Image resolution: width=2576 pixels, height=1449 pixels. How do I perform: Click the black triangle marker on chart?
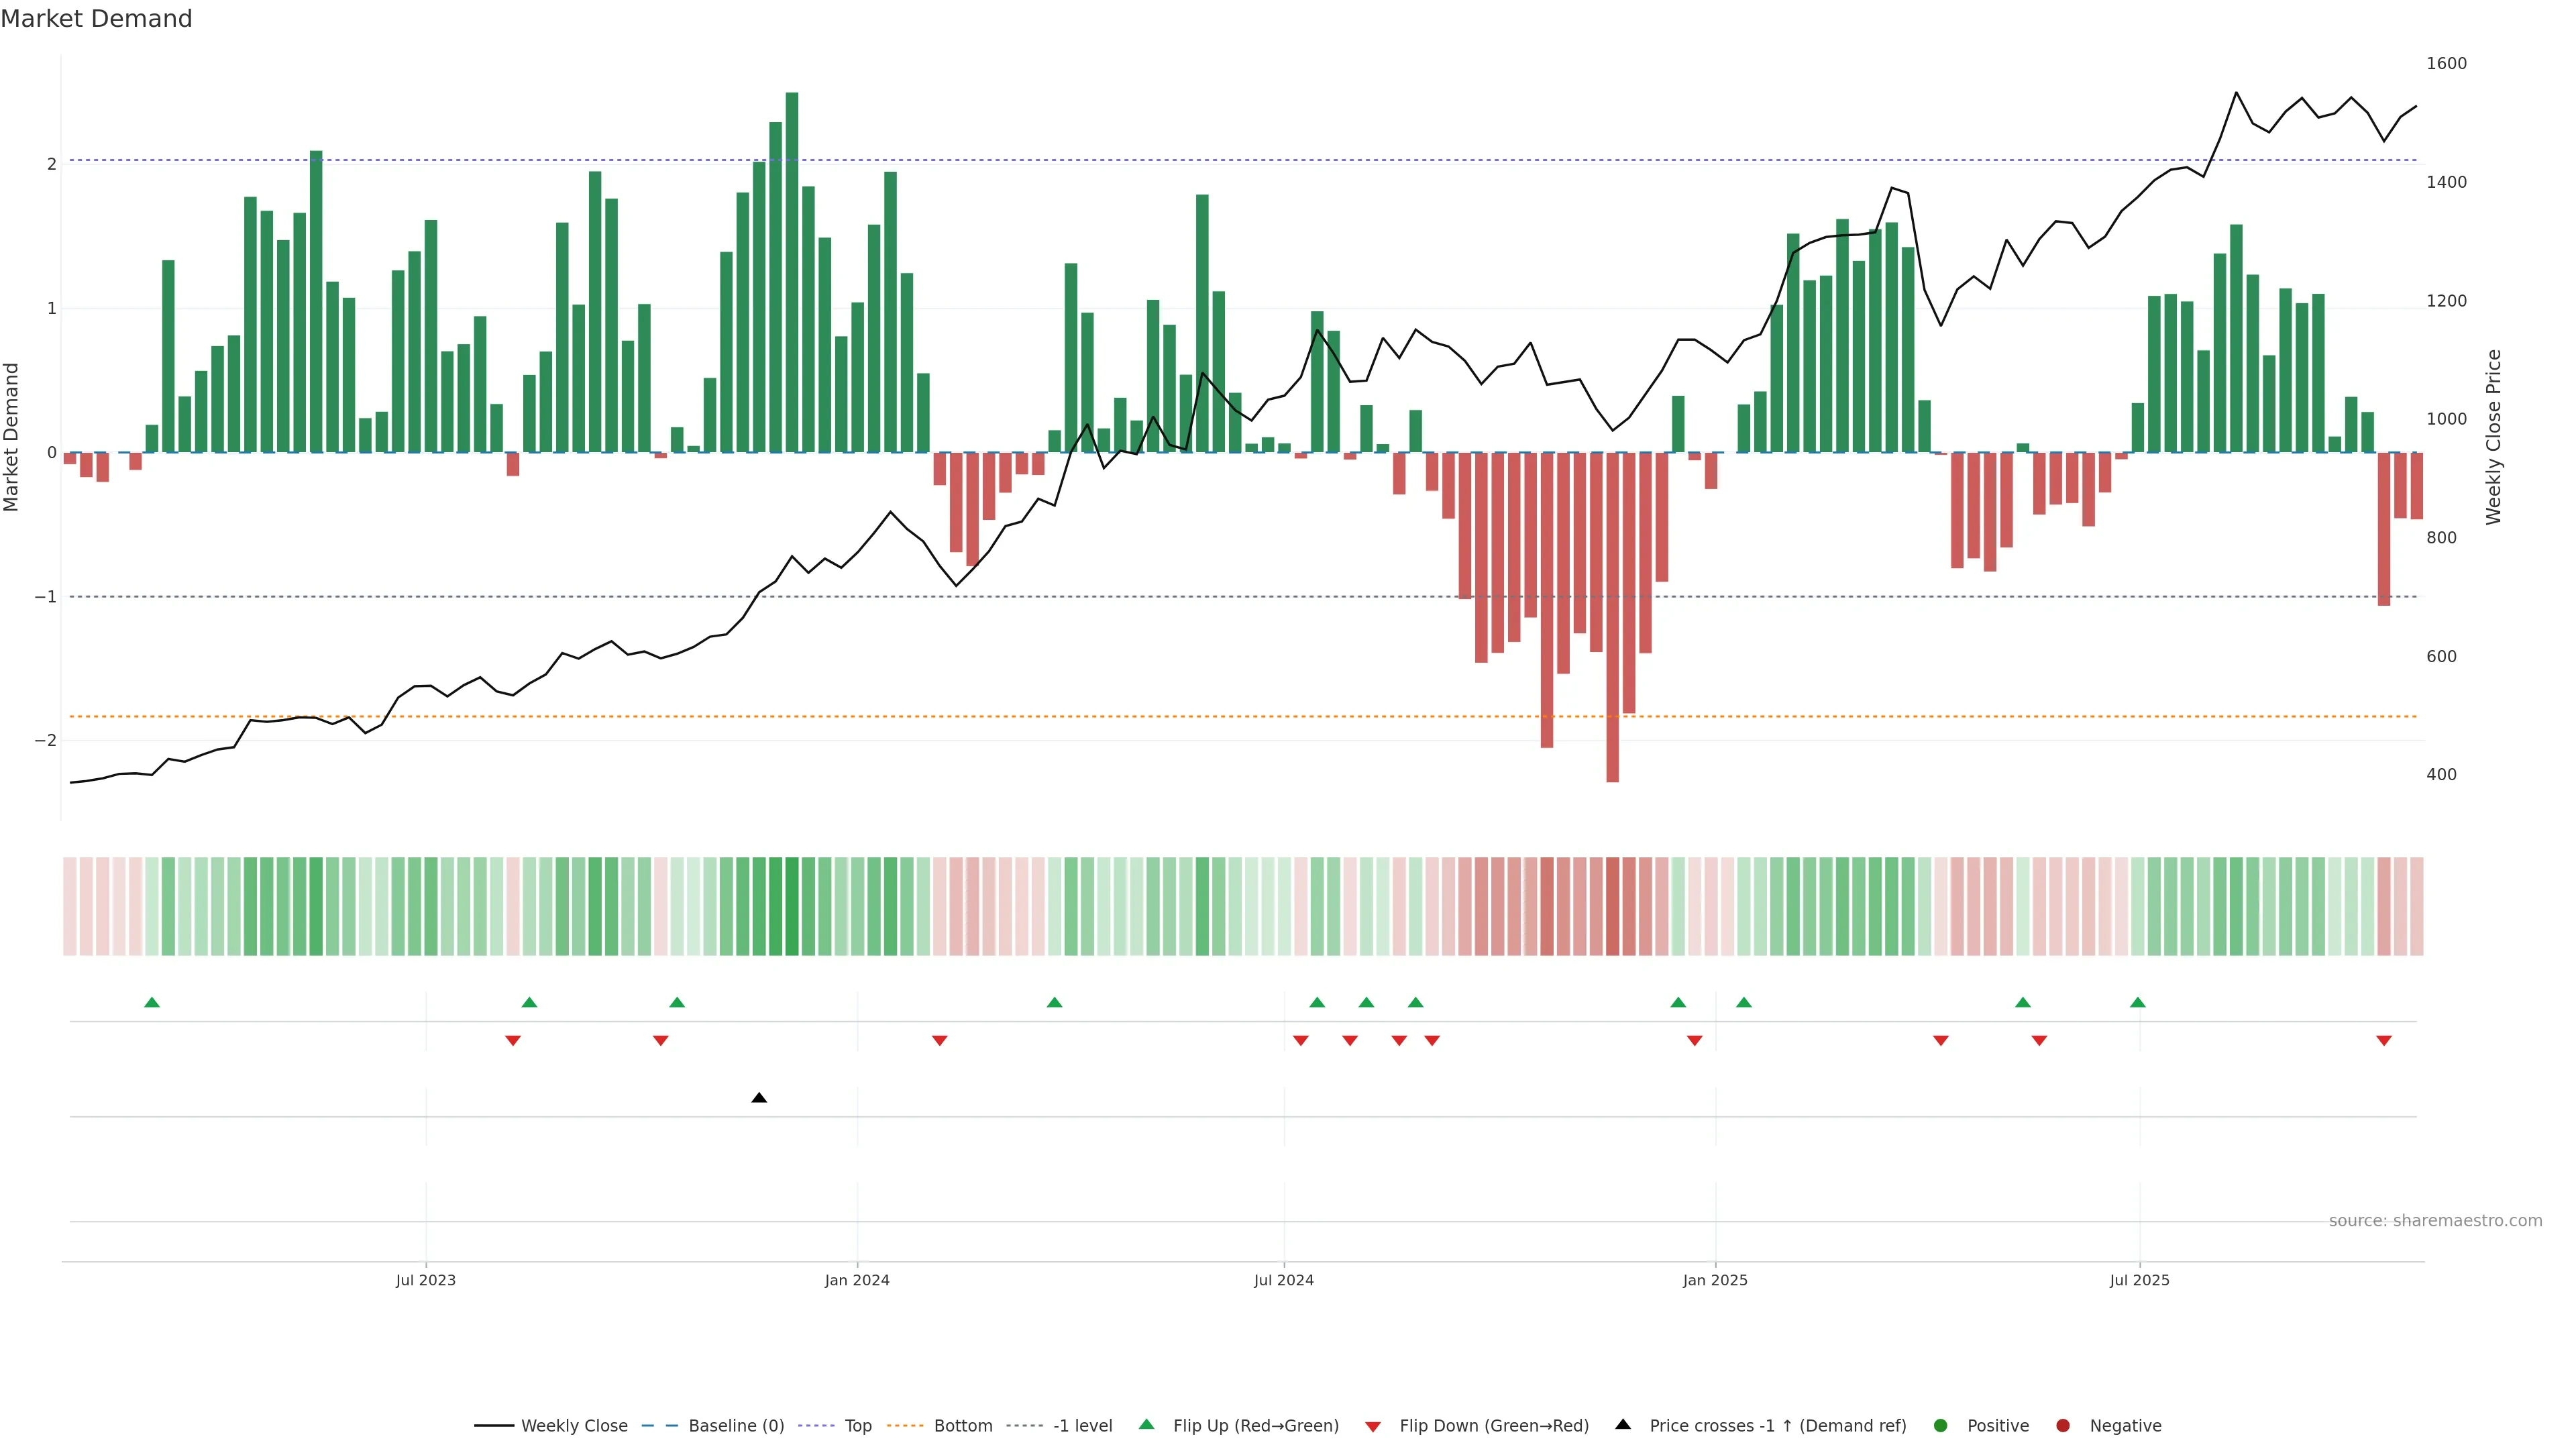pyautogui.click(x=759, y=1098)
